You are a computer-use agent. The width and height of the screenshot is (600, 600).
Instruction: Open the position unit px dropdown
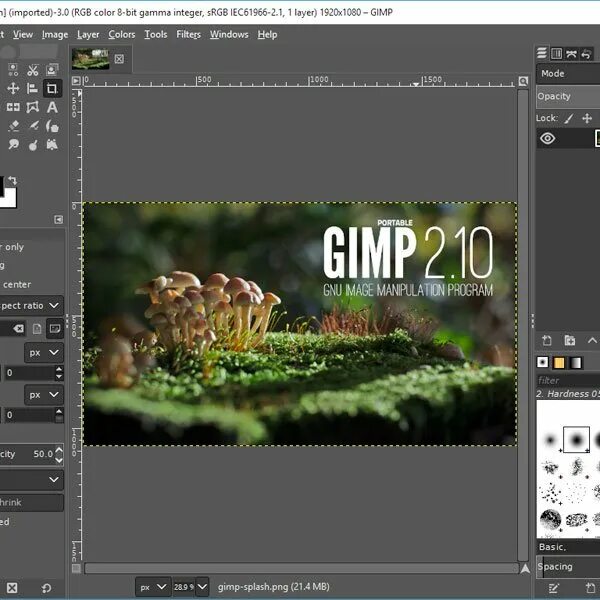(44, 352)
